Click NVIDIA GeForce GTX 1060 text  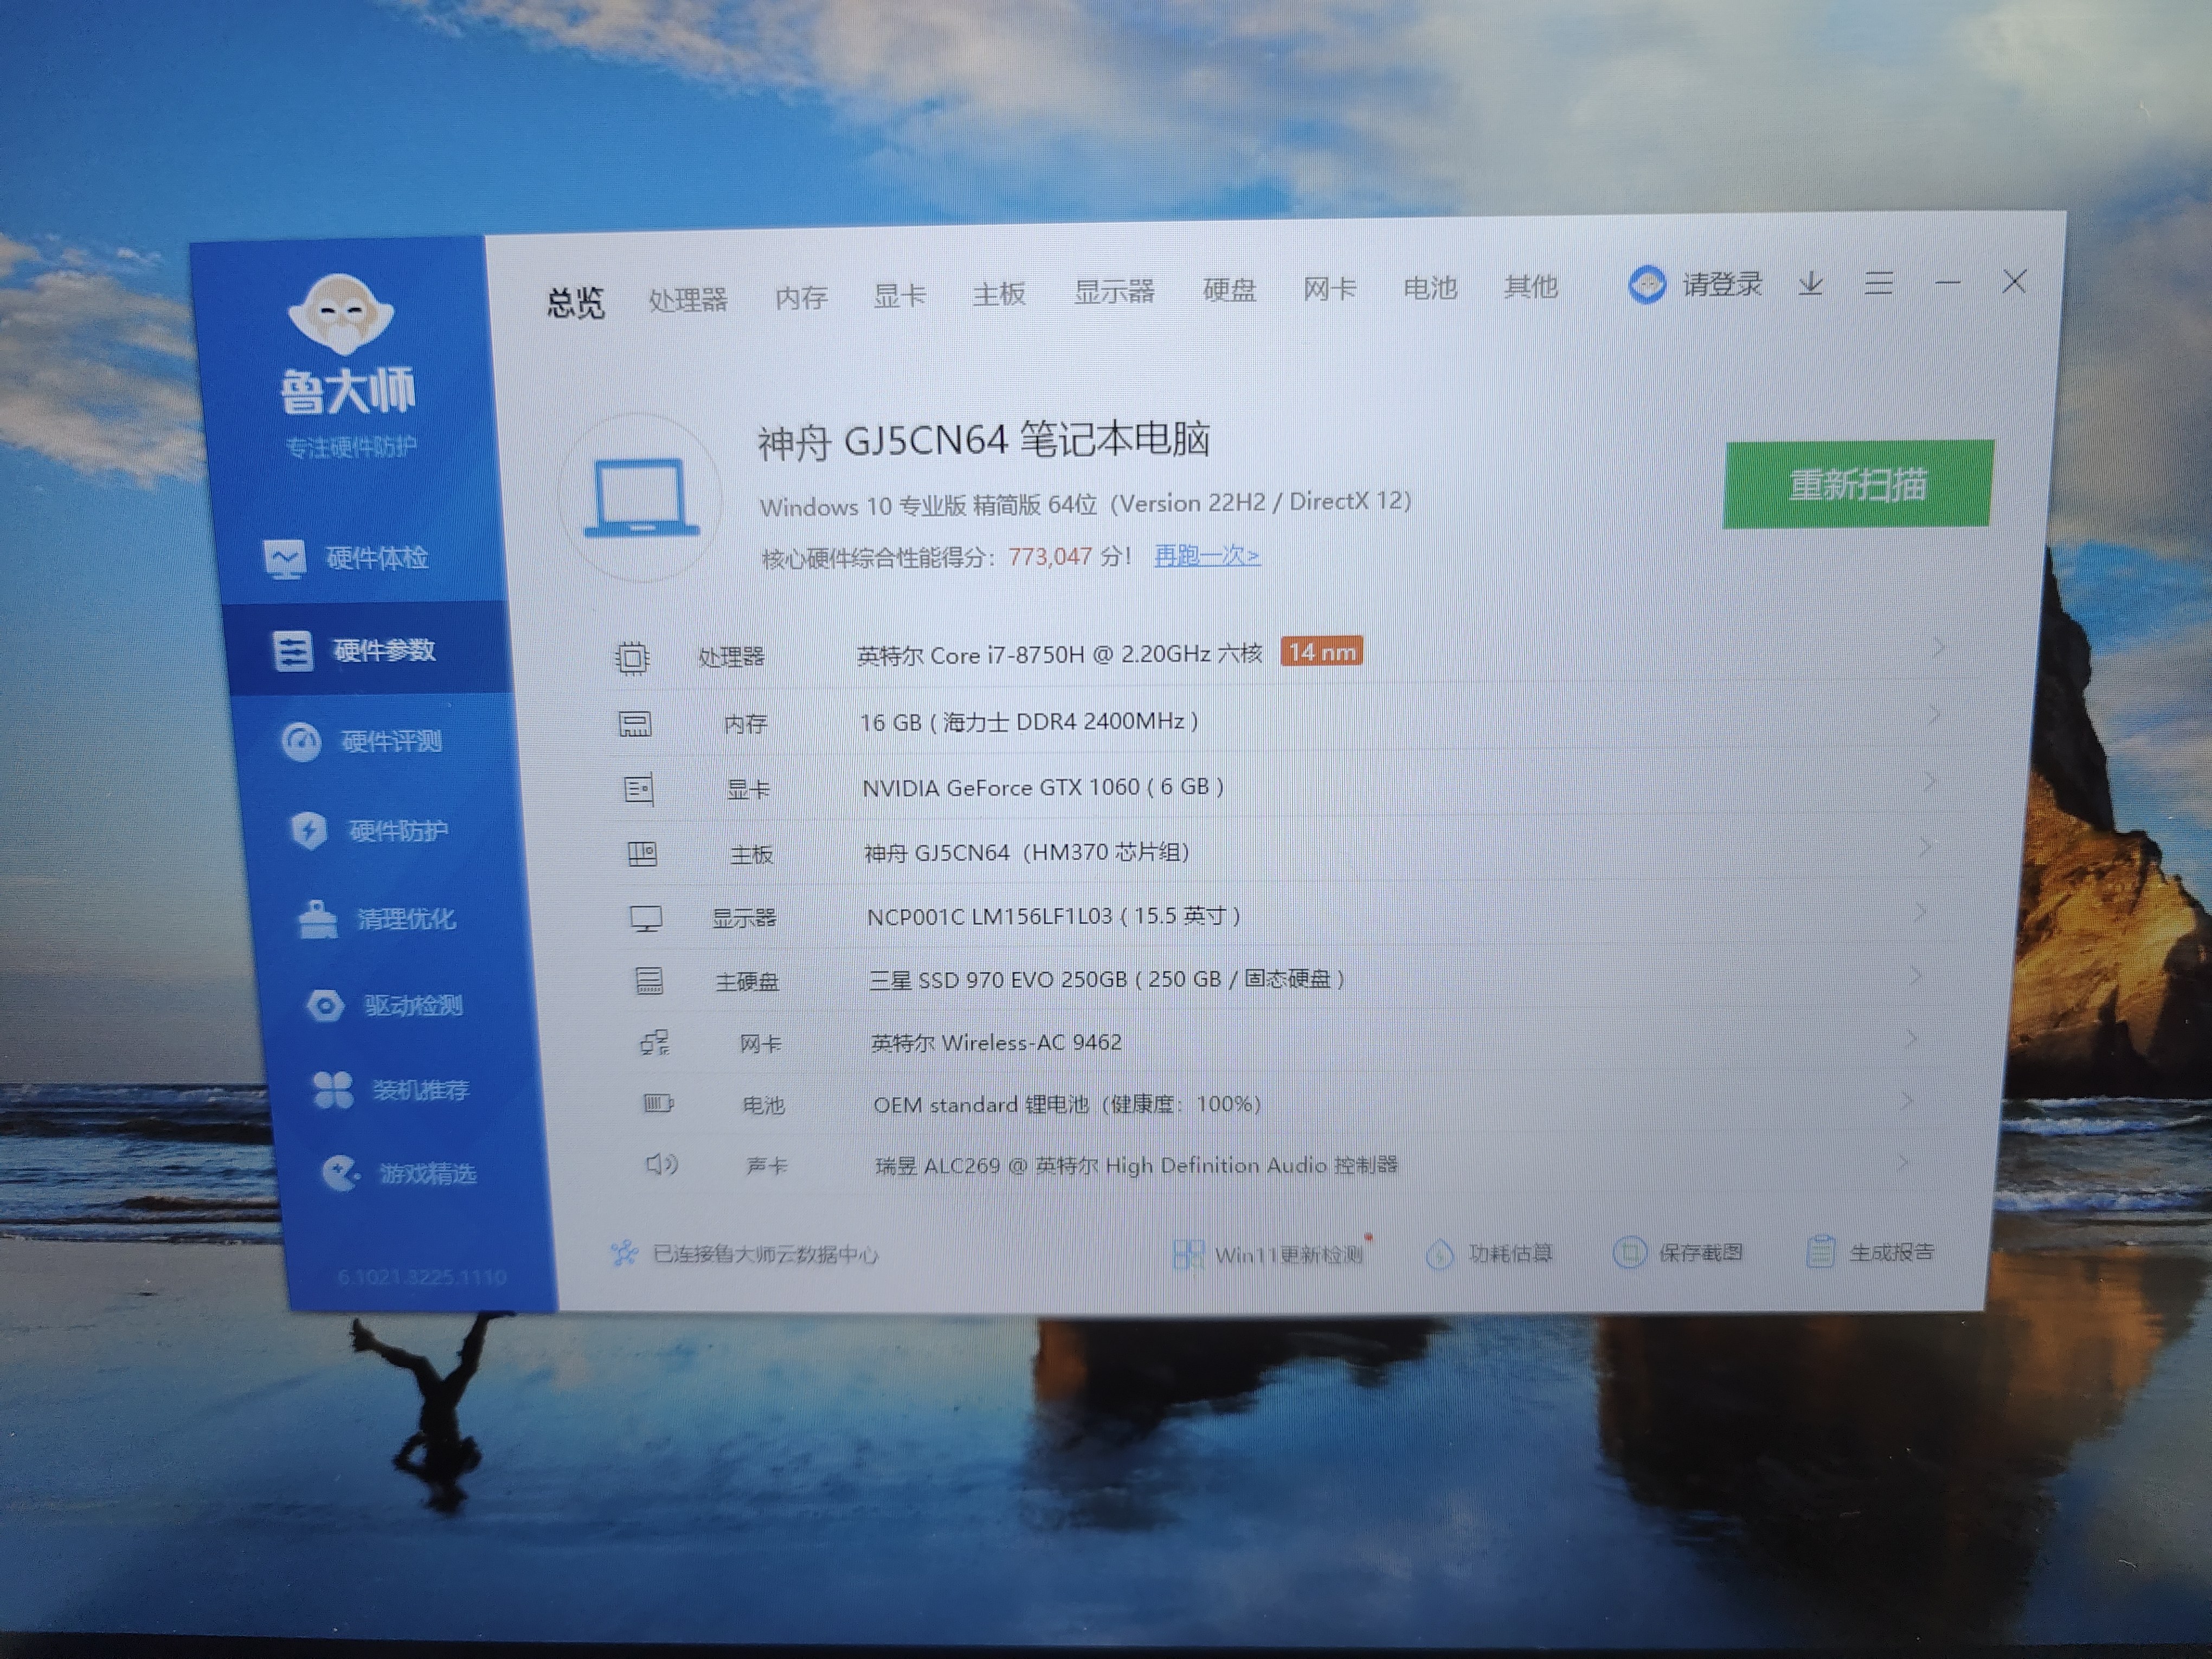tap(1043, 787)
